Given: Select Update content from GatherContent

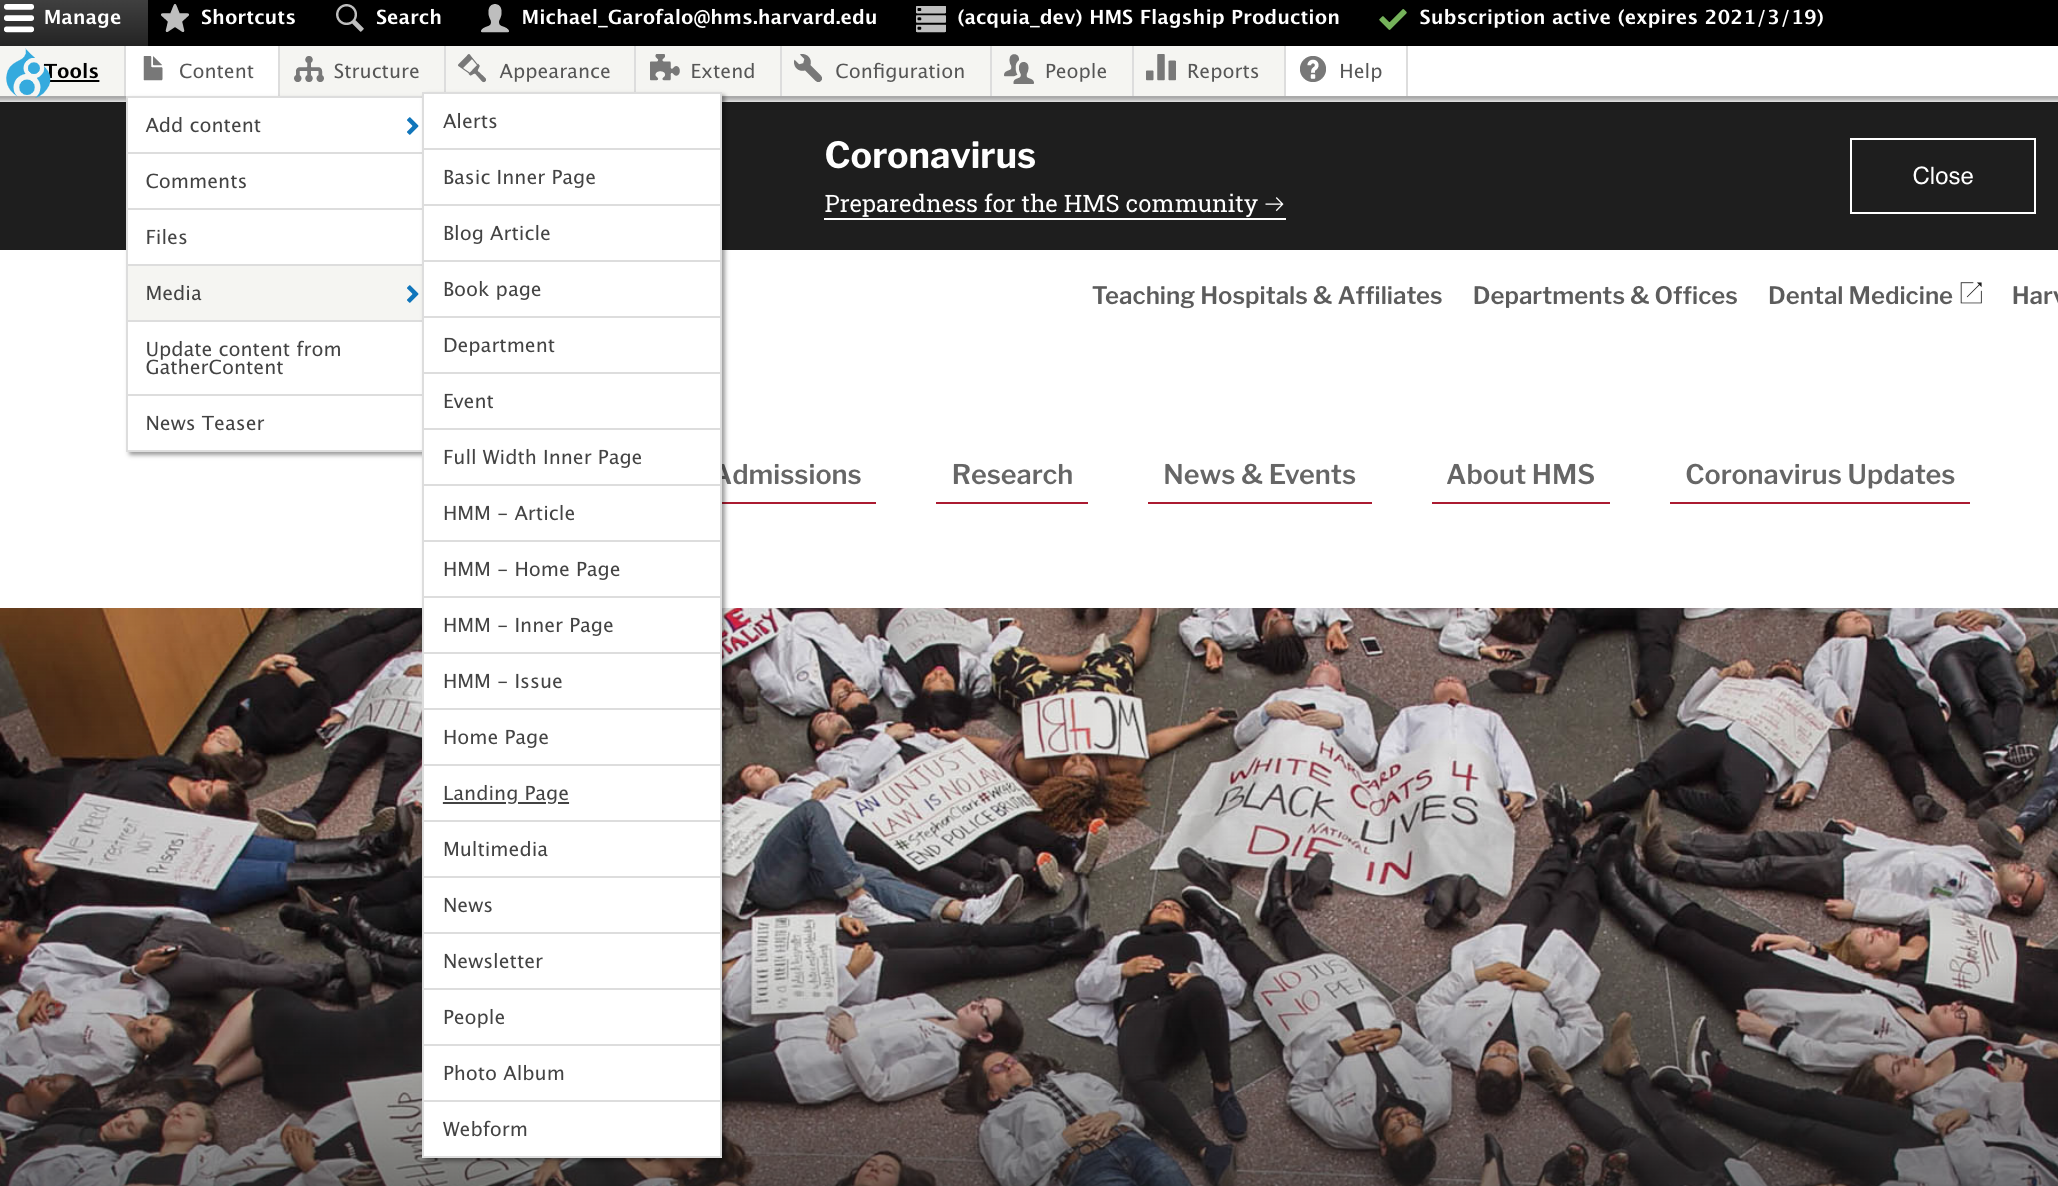Looking at the screenshot, I should [274, 358].
